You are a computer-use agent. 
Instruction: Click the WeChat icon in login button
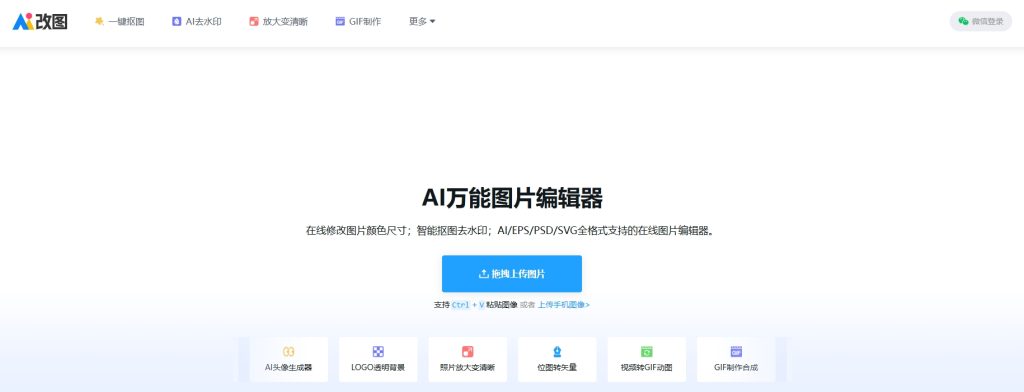point(963,21)
